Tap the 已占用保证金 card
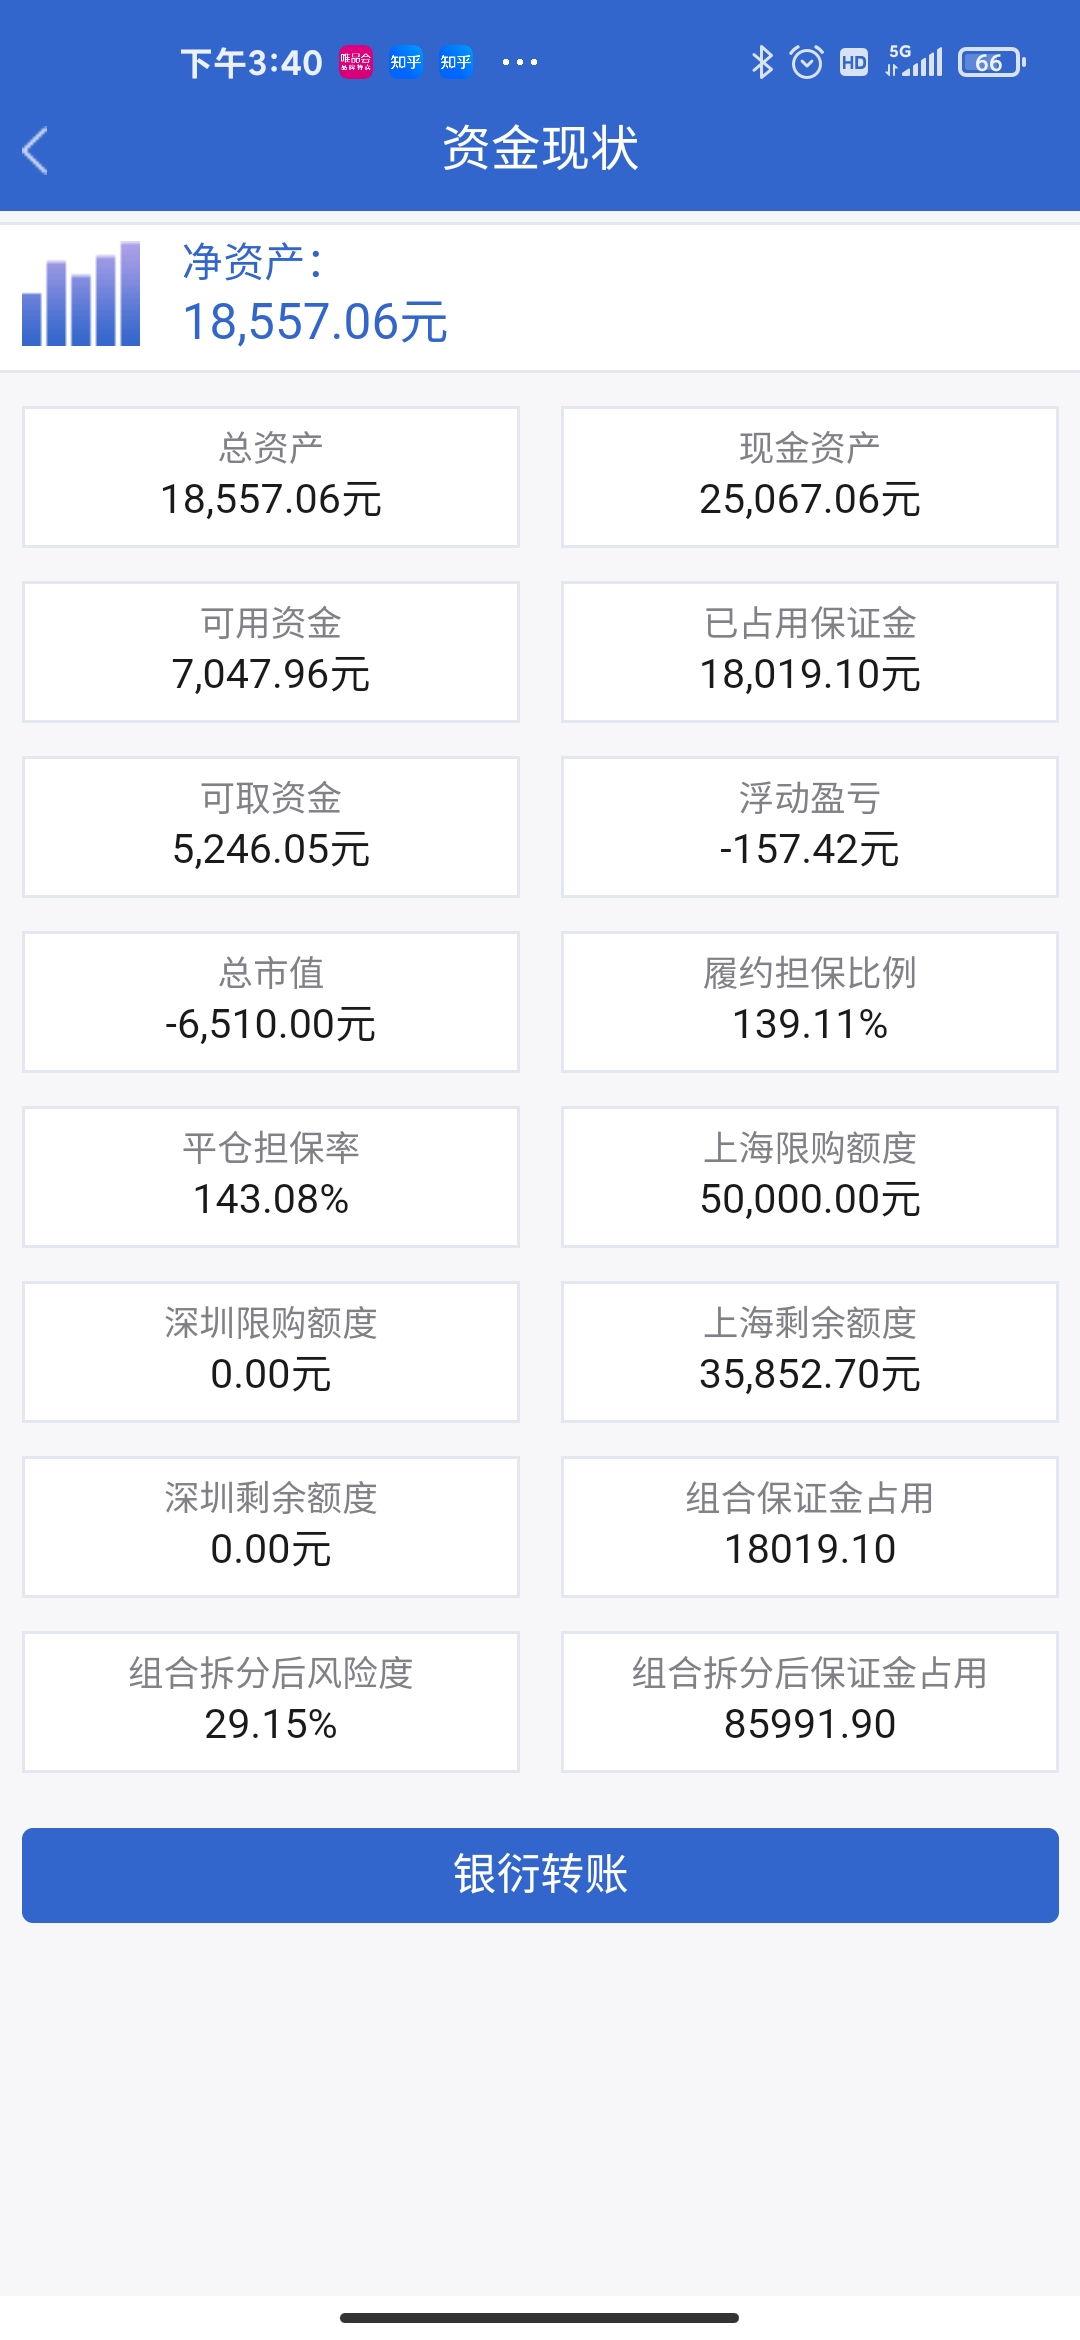The width and height of the screenshot is (1080, 2340). coord(809,652)
